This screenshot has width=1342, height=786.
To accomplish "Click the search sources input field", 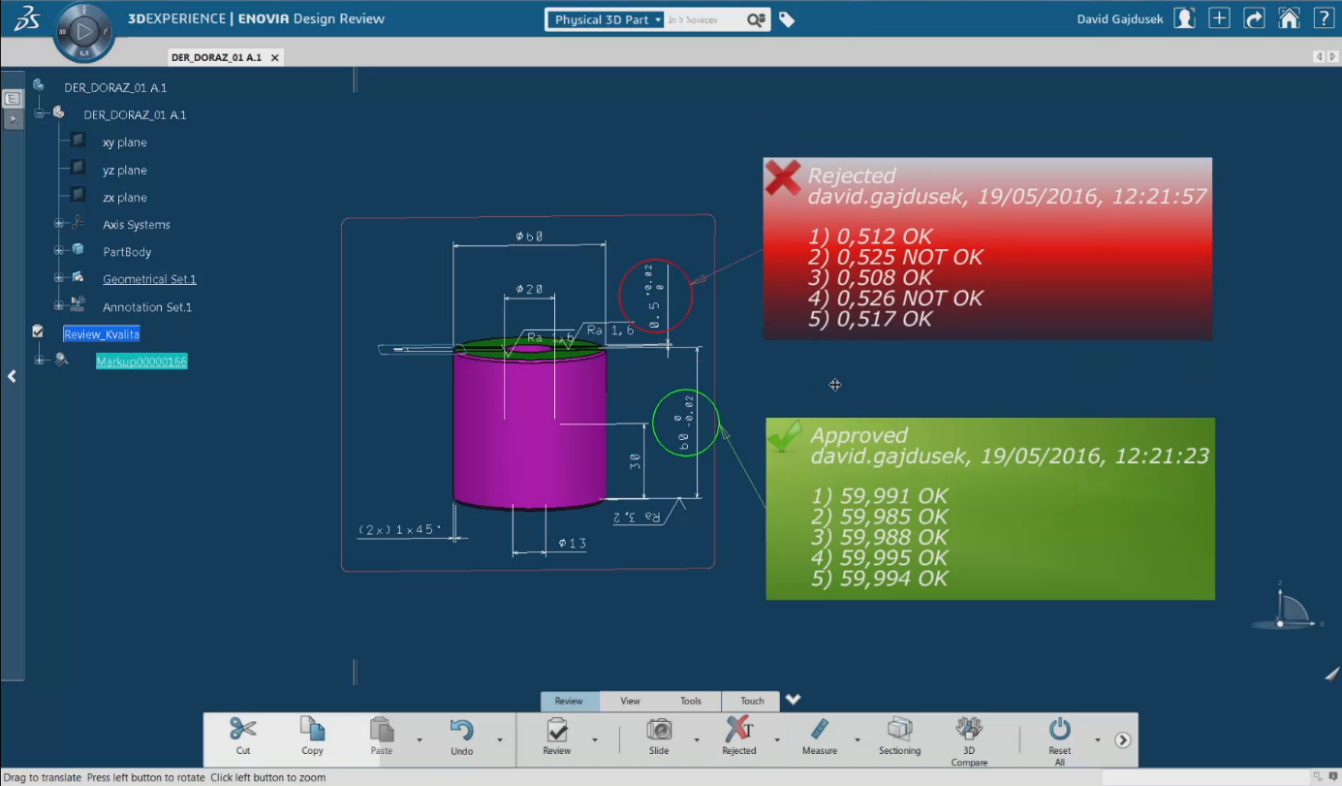I will click(704, 20).
